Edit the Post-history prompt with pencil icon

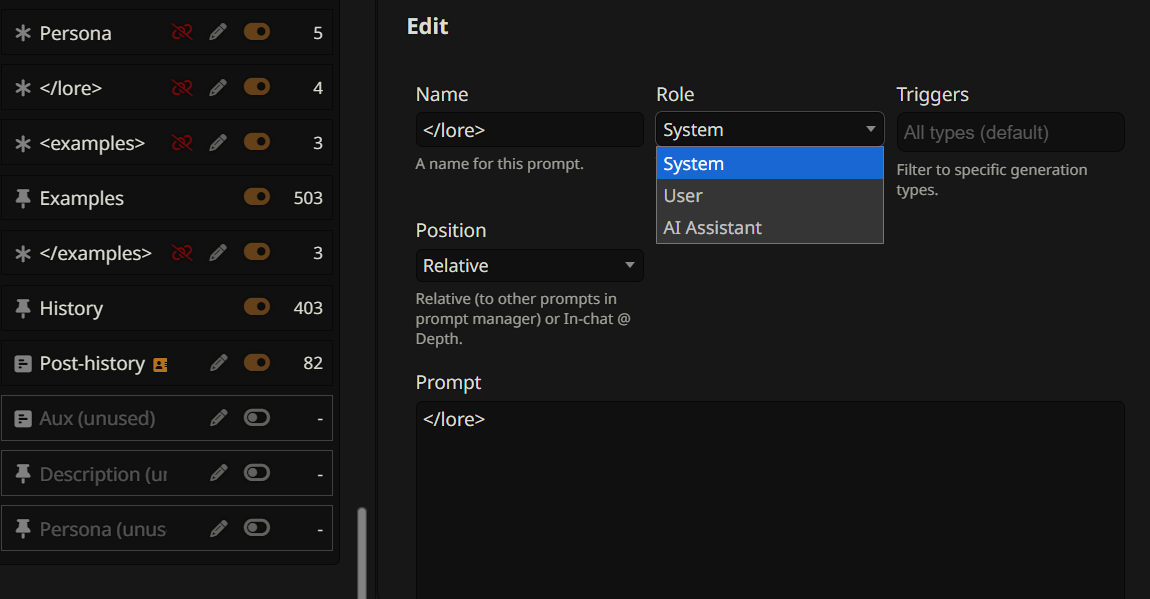[218, 362]
